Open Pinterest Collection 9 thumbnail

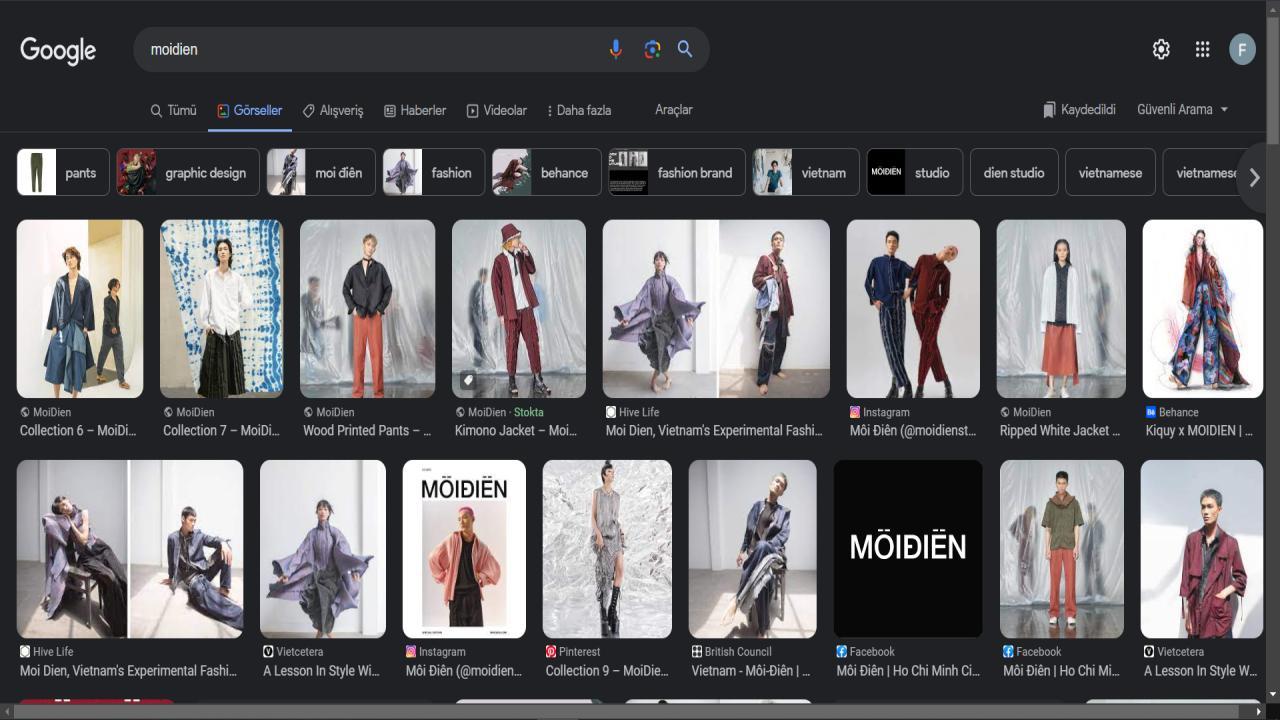[607, 549]
